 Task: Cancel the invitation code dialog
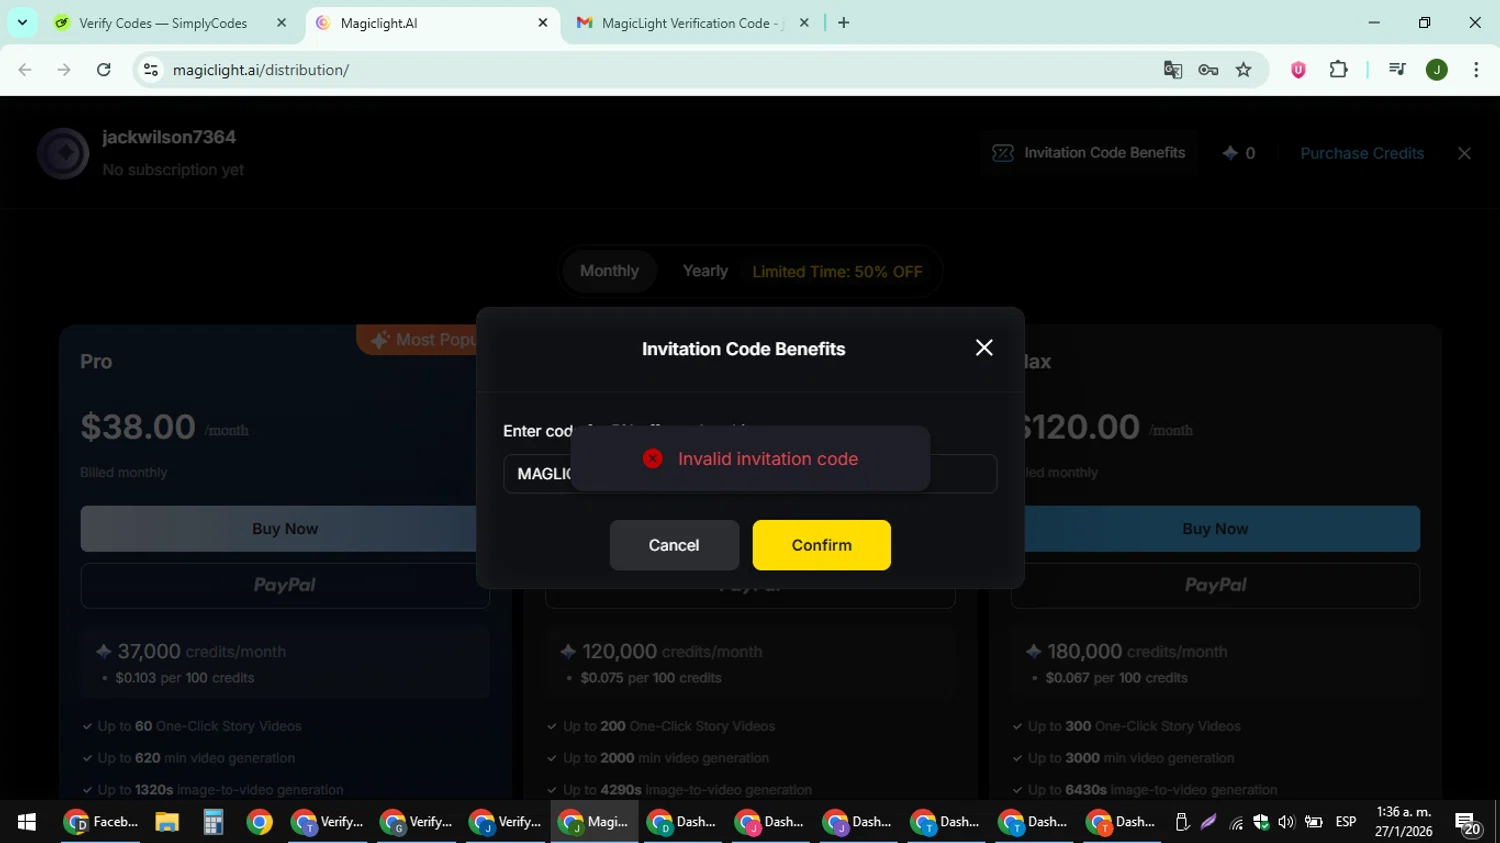pyautogui.click(x=674, y=545)
